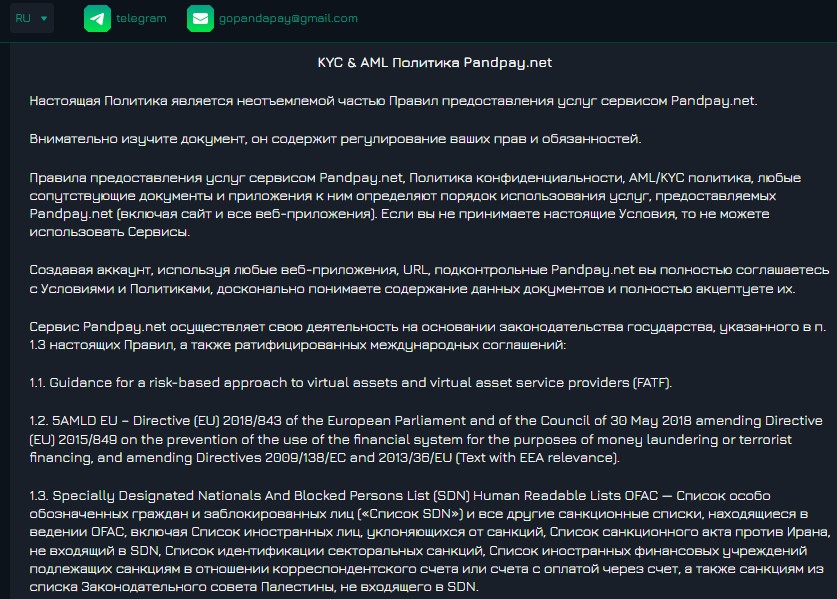Click the line "использовать Сервисы."
Screen dimensions: 837x599
[x=109, y=232]
